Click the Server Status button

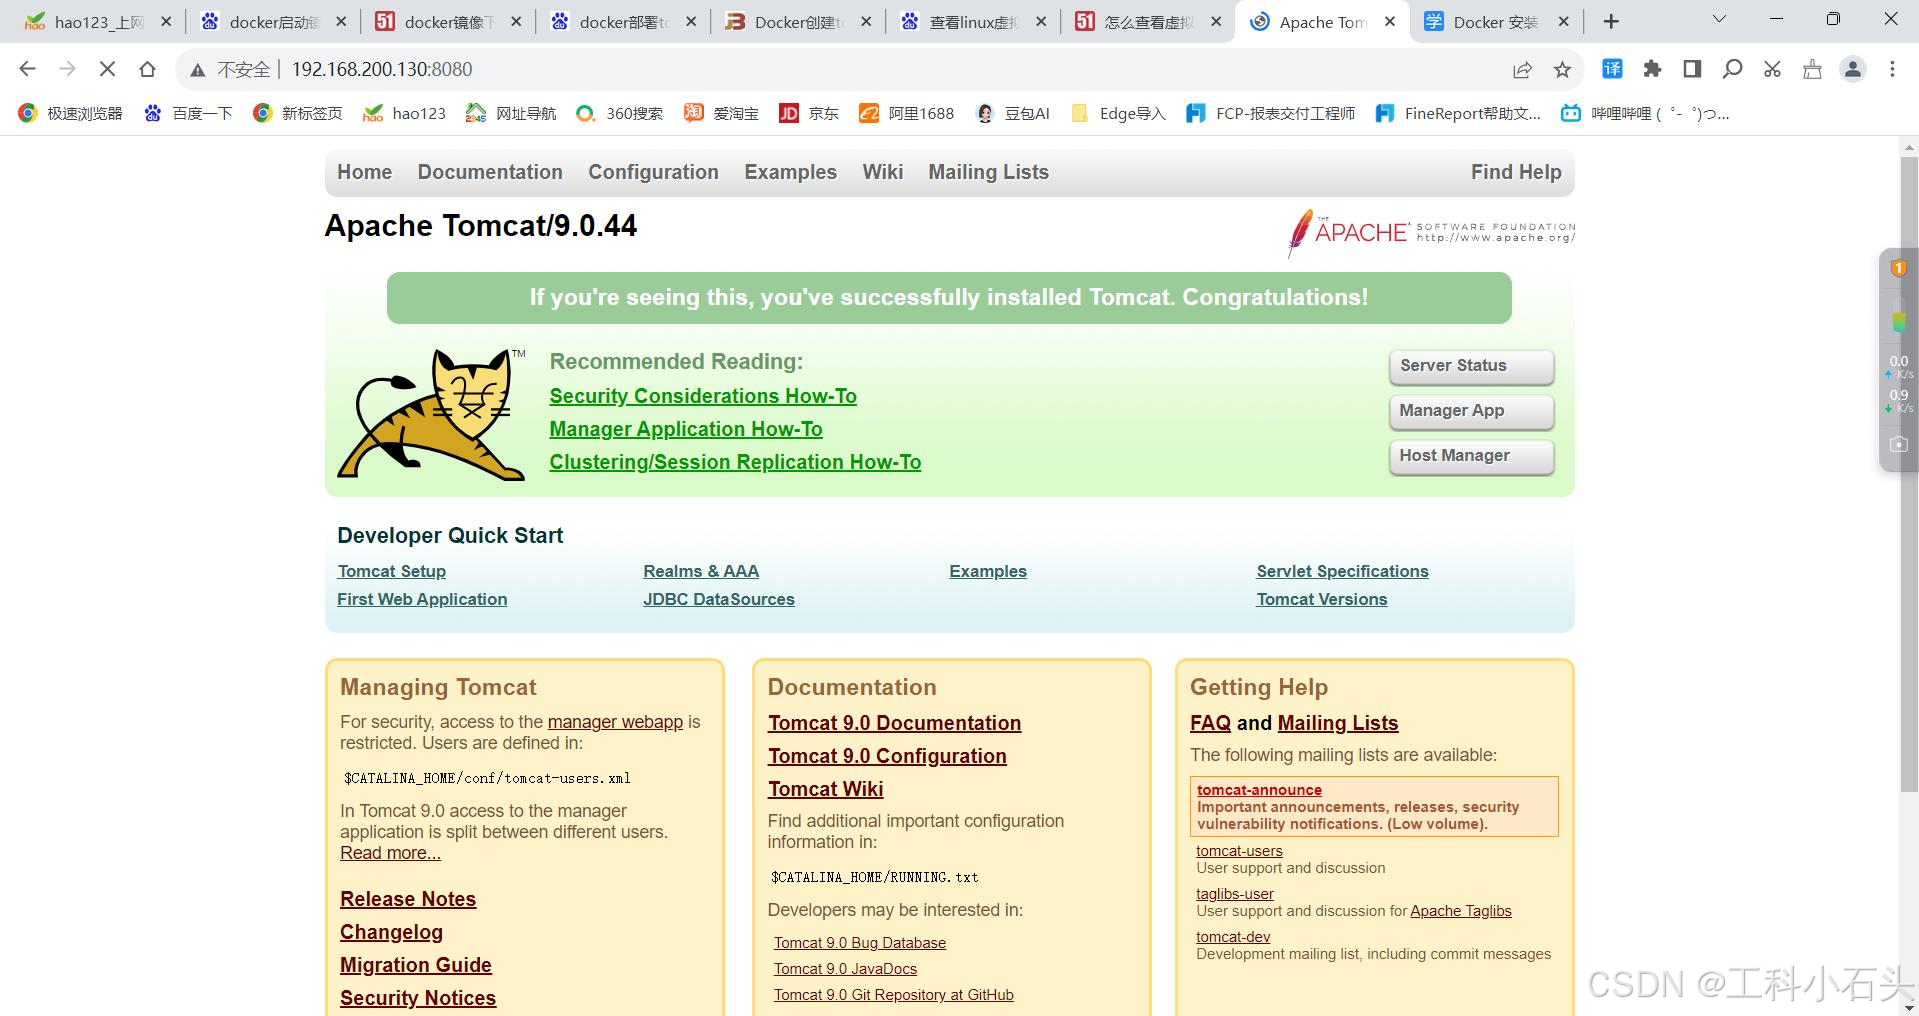[1471, 366]
